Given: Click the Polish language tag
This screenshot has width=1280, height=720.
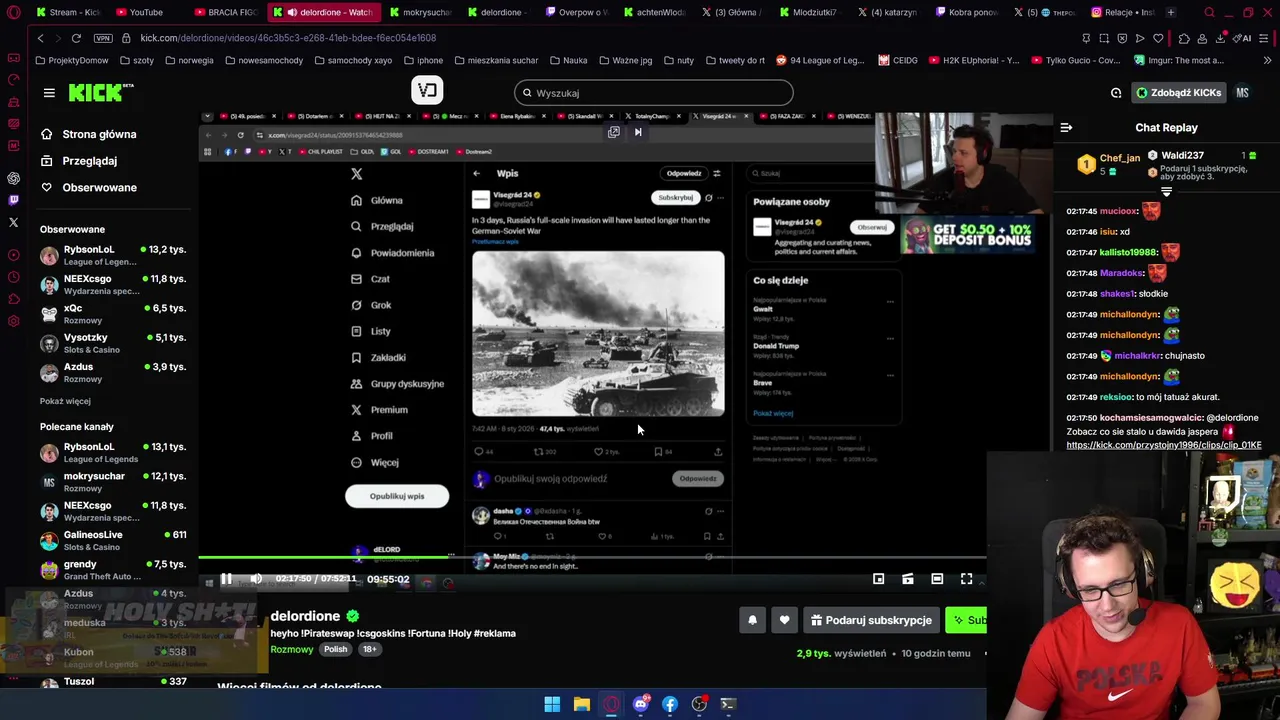Looking at the screenshot, I should pos(335,650).
